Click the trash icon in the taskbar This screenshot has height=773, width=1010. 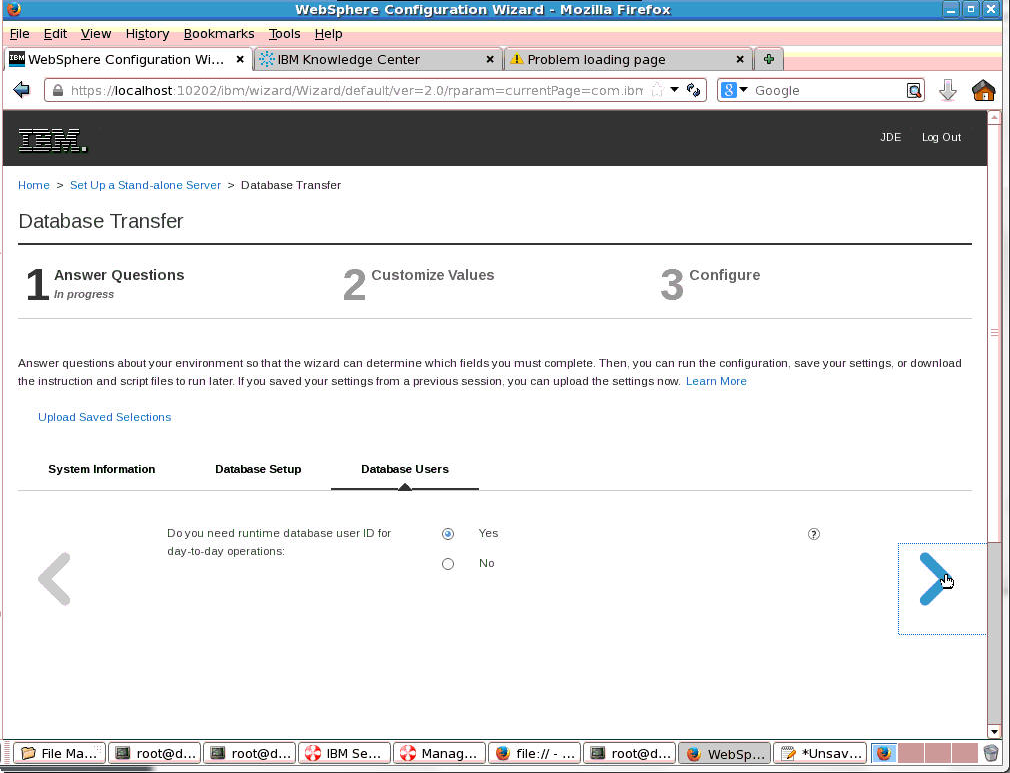click(x=991, y=752)
